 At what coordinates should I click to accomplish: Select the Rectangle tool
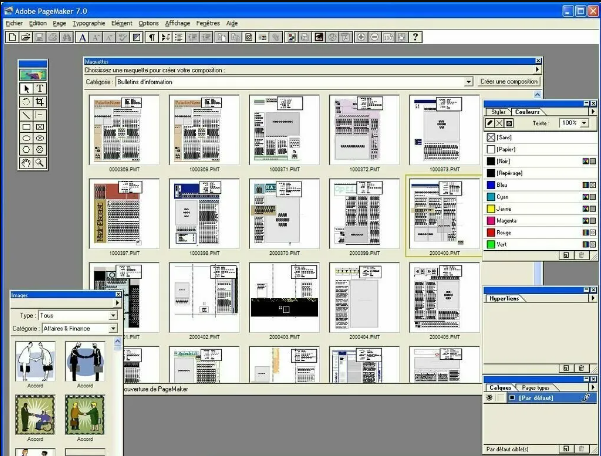point(26,127)
